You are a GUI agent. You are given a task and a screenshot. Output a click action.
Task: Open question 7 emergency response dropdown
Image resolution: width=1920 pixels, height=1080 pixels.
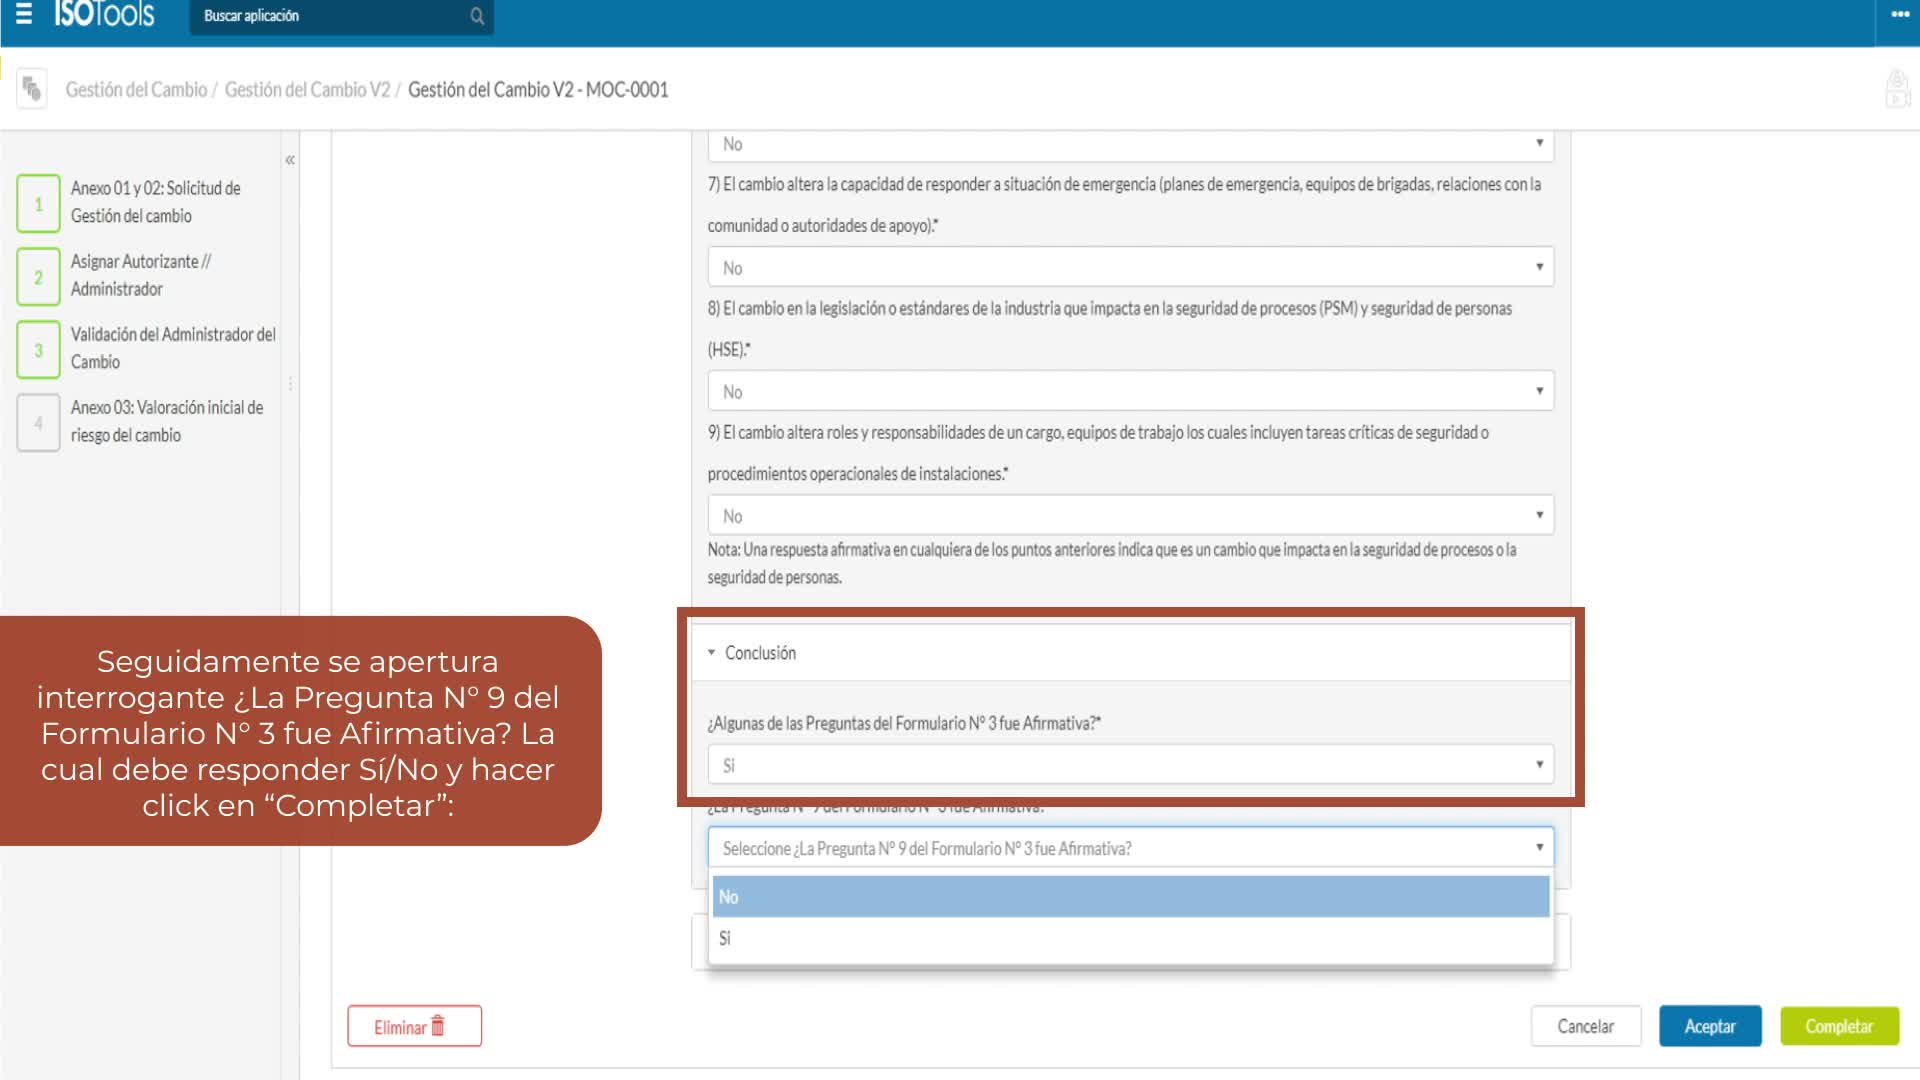tap(1130, 268)
